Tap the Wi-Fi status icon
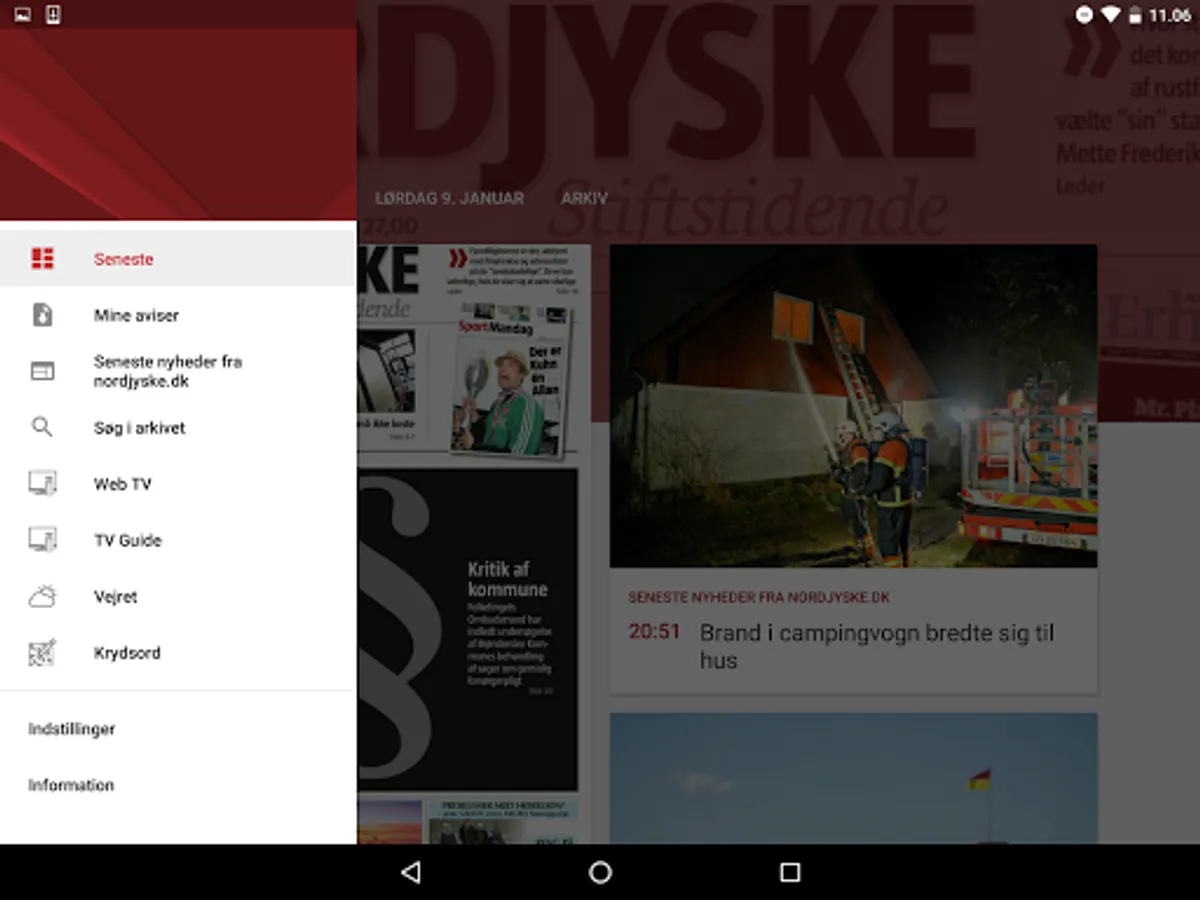 [1110, 15]
